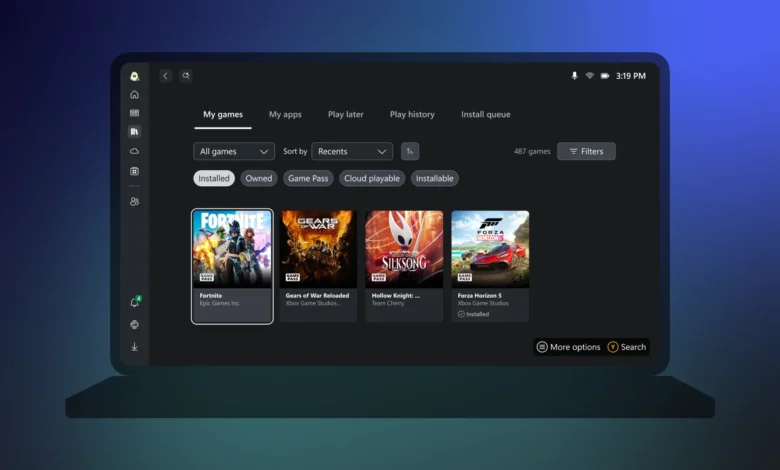Open the Filters button
Viewport: 780px width, 470px height.
586,151
